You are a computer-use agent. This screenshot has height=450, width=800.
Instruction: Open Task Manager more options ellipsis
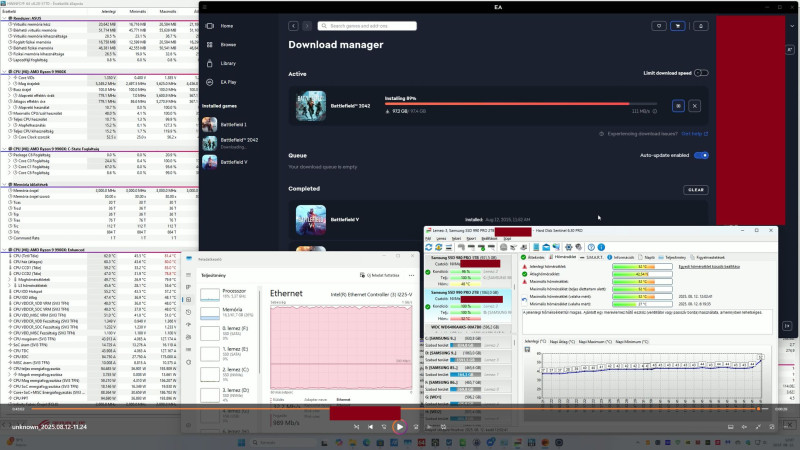[x=411, y=276]
